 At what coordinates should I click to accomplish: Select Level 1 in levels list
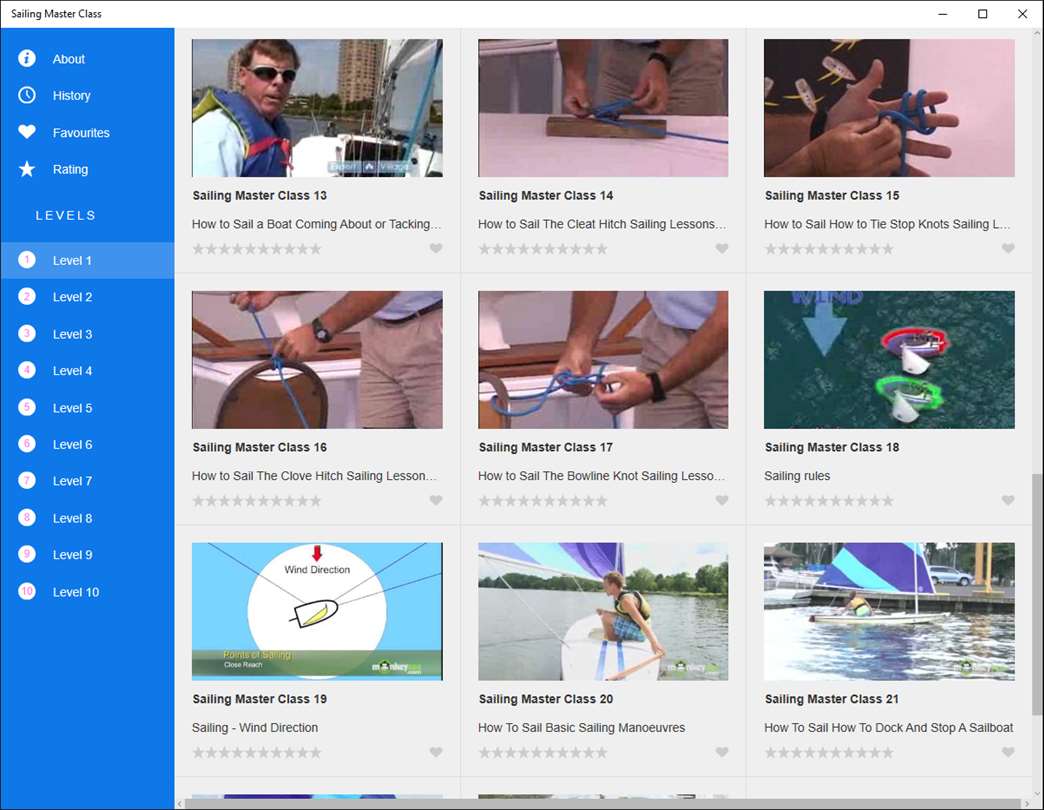[x=87, y=260]
